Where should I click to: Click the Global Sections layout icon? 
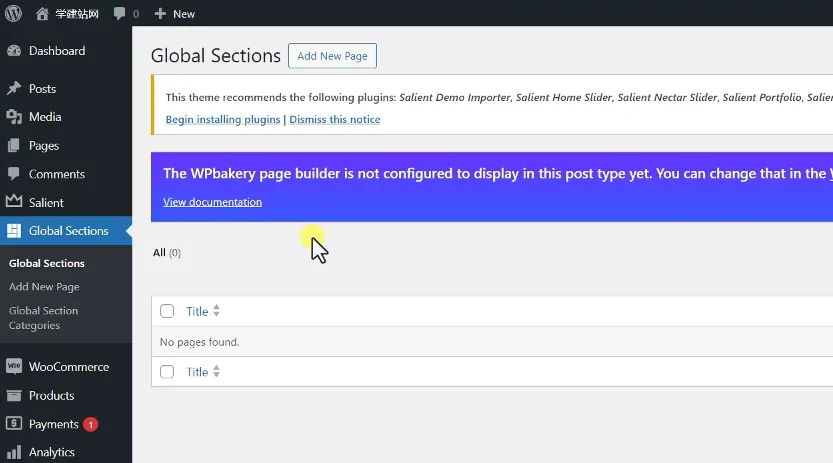point(14,230)
